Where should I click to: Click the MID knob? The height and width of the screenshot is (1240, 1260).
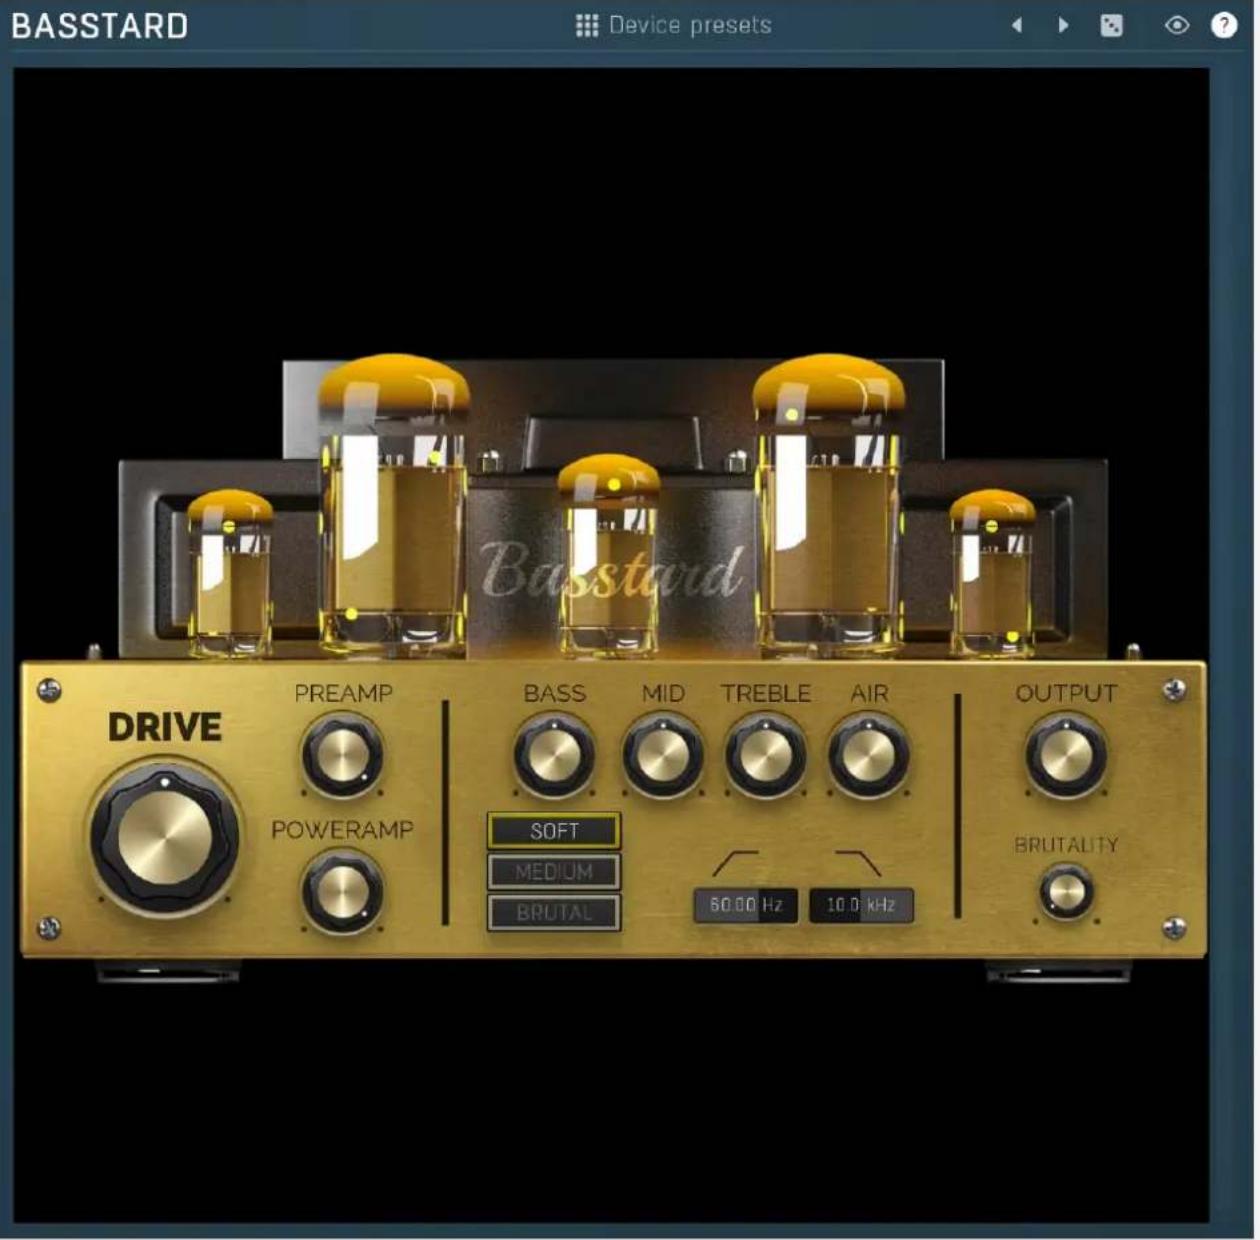[x=662, y=756]
